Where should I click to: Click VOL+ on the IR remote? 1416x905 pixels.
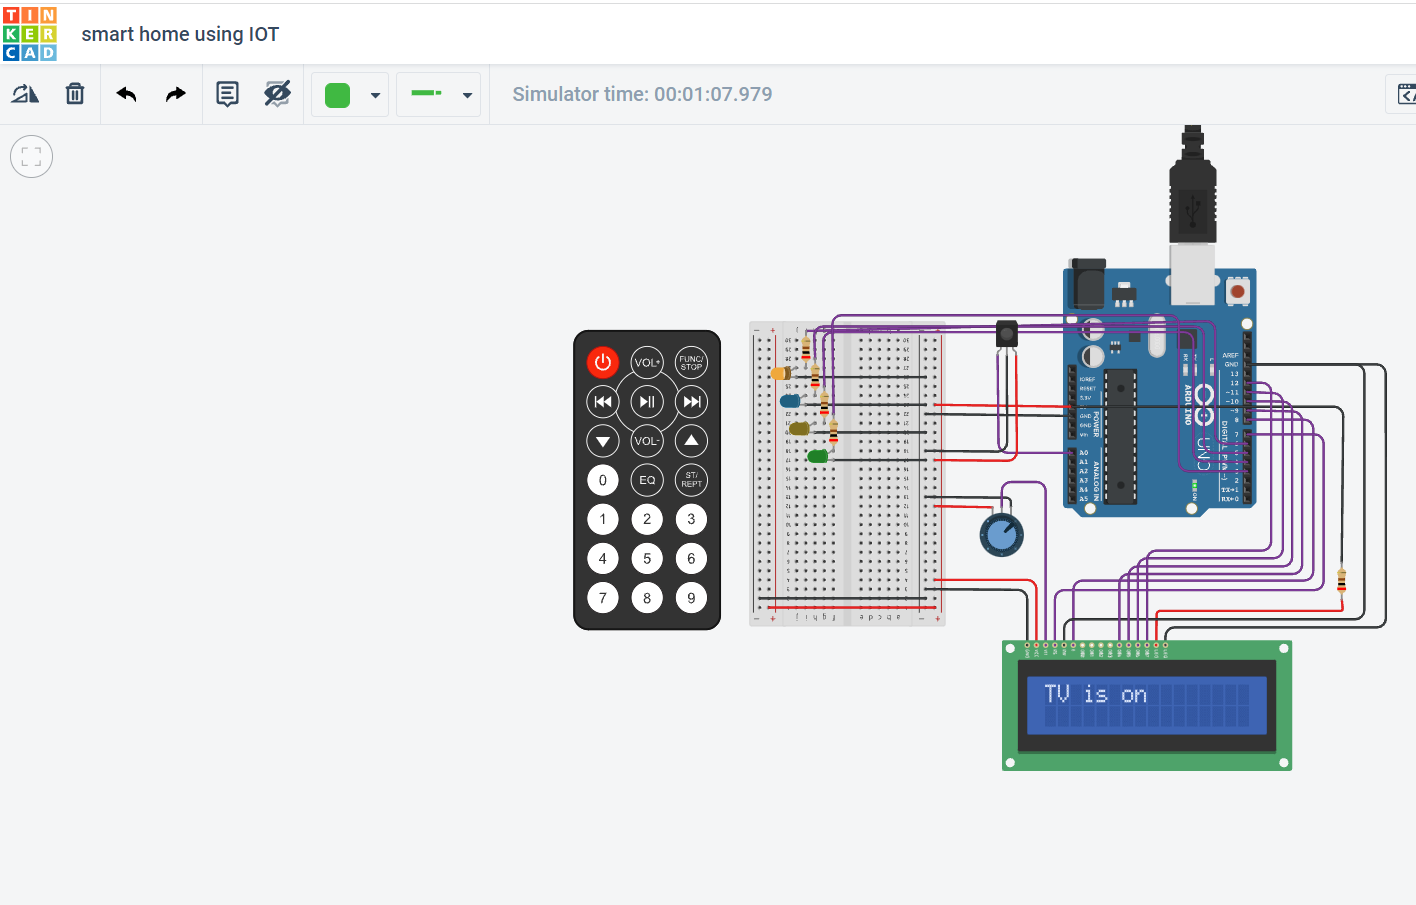coord(647,362)
